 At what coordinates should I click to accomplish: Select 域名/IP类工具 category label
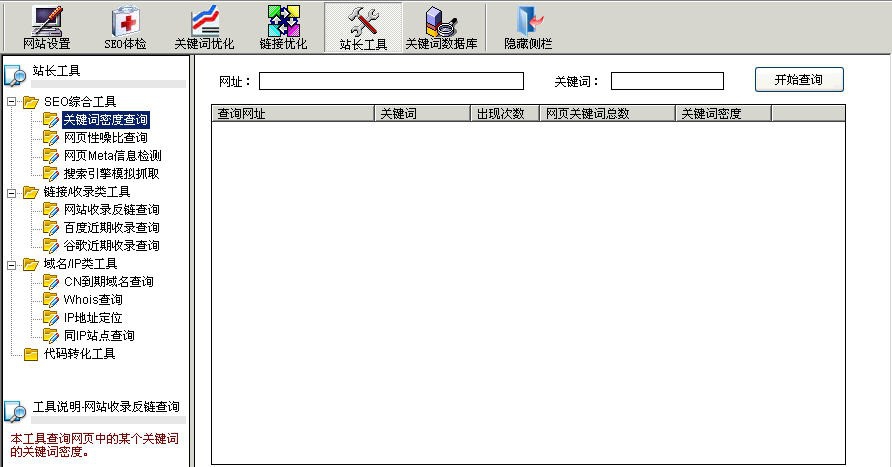pyautogui.click(x=81, y=264)
